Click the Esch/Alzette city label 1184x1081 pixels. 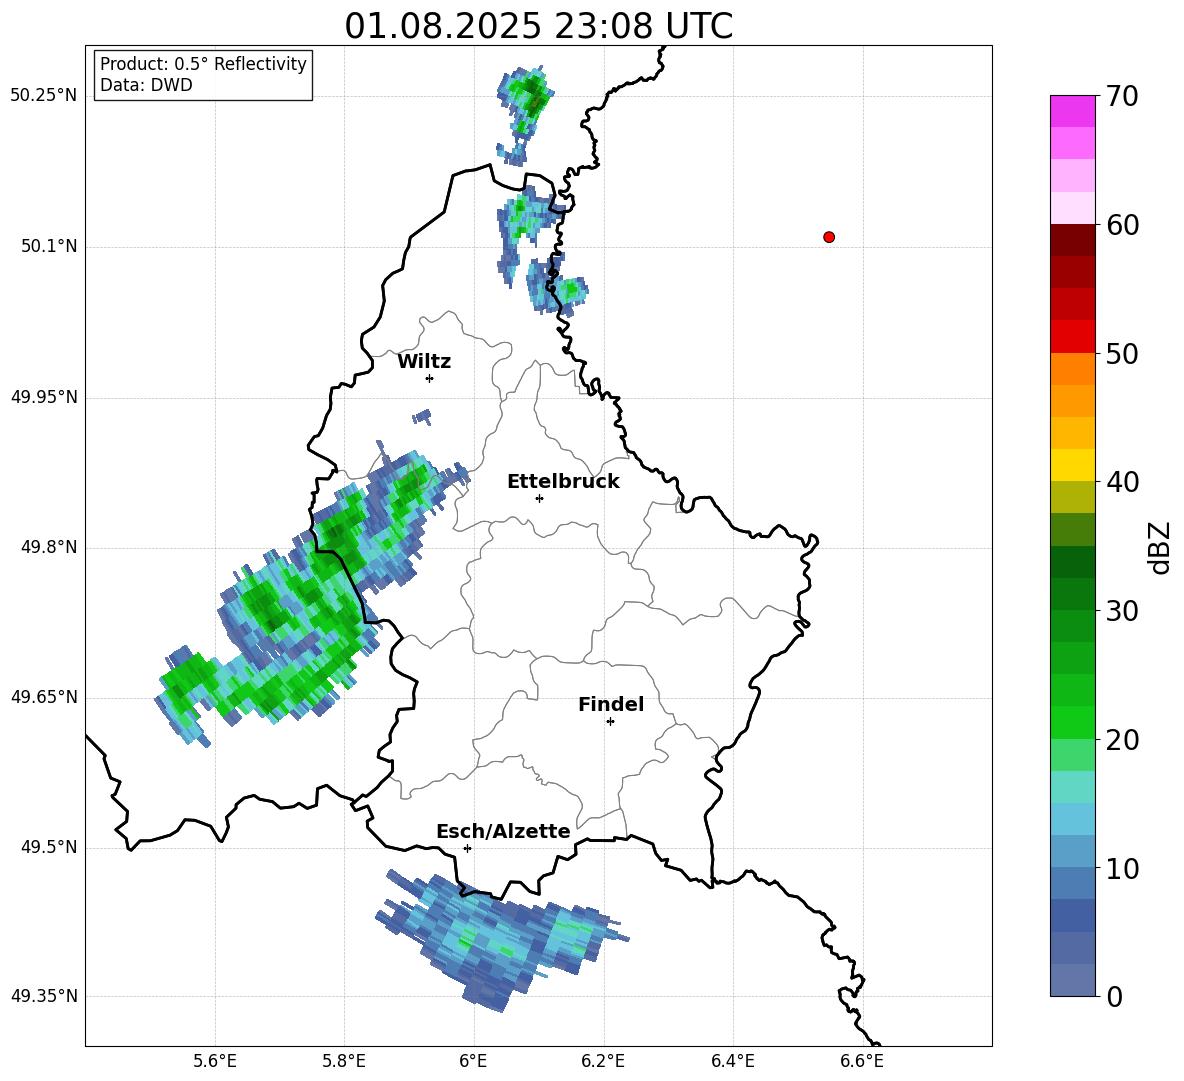click(503, 831)
